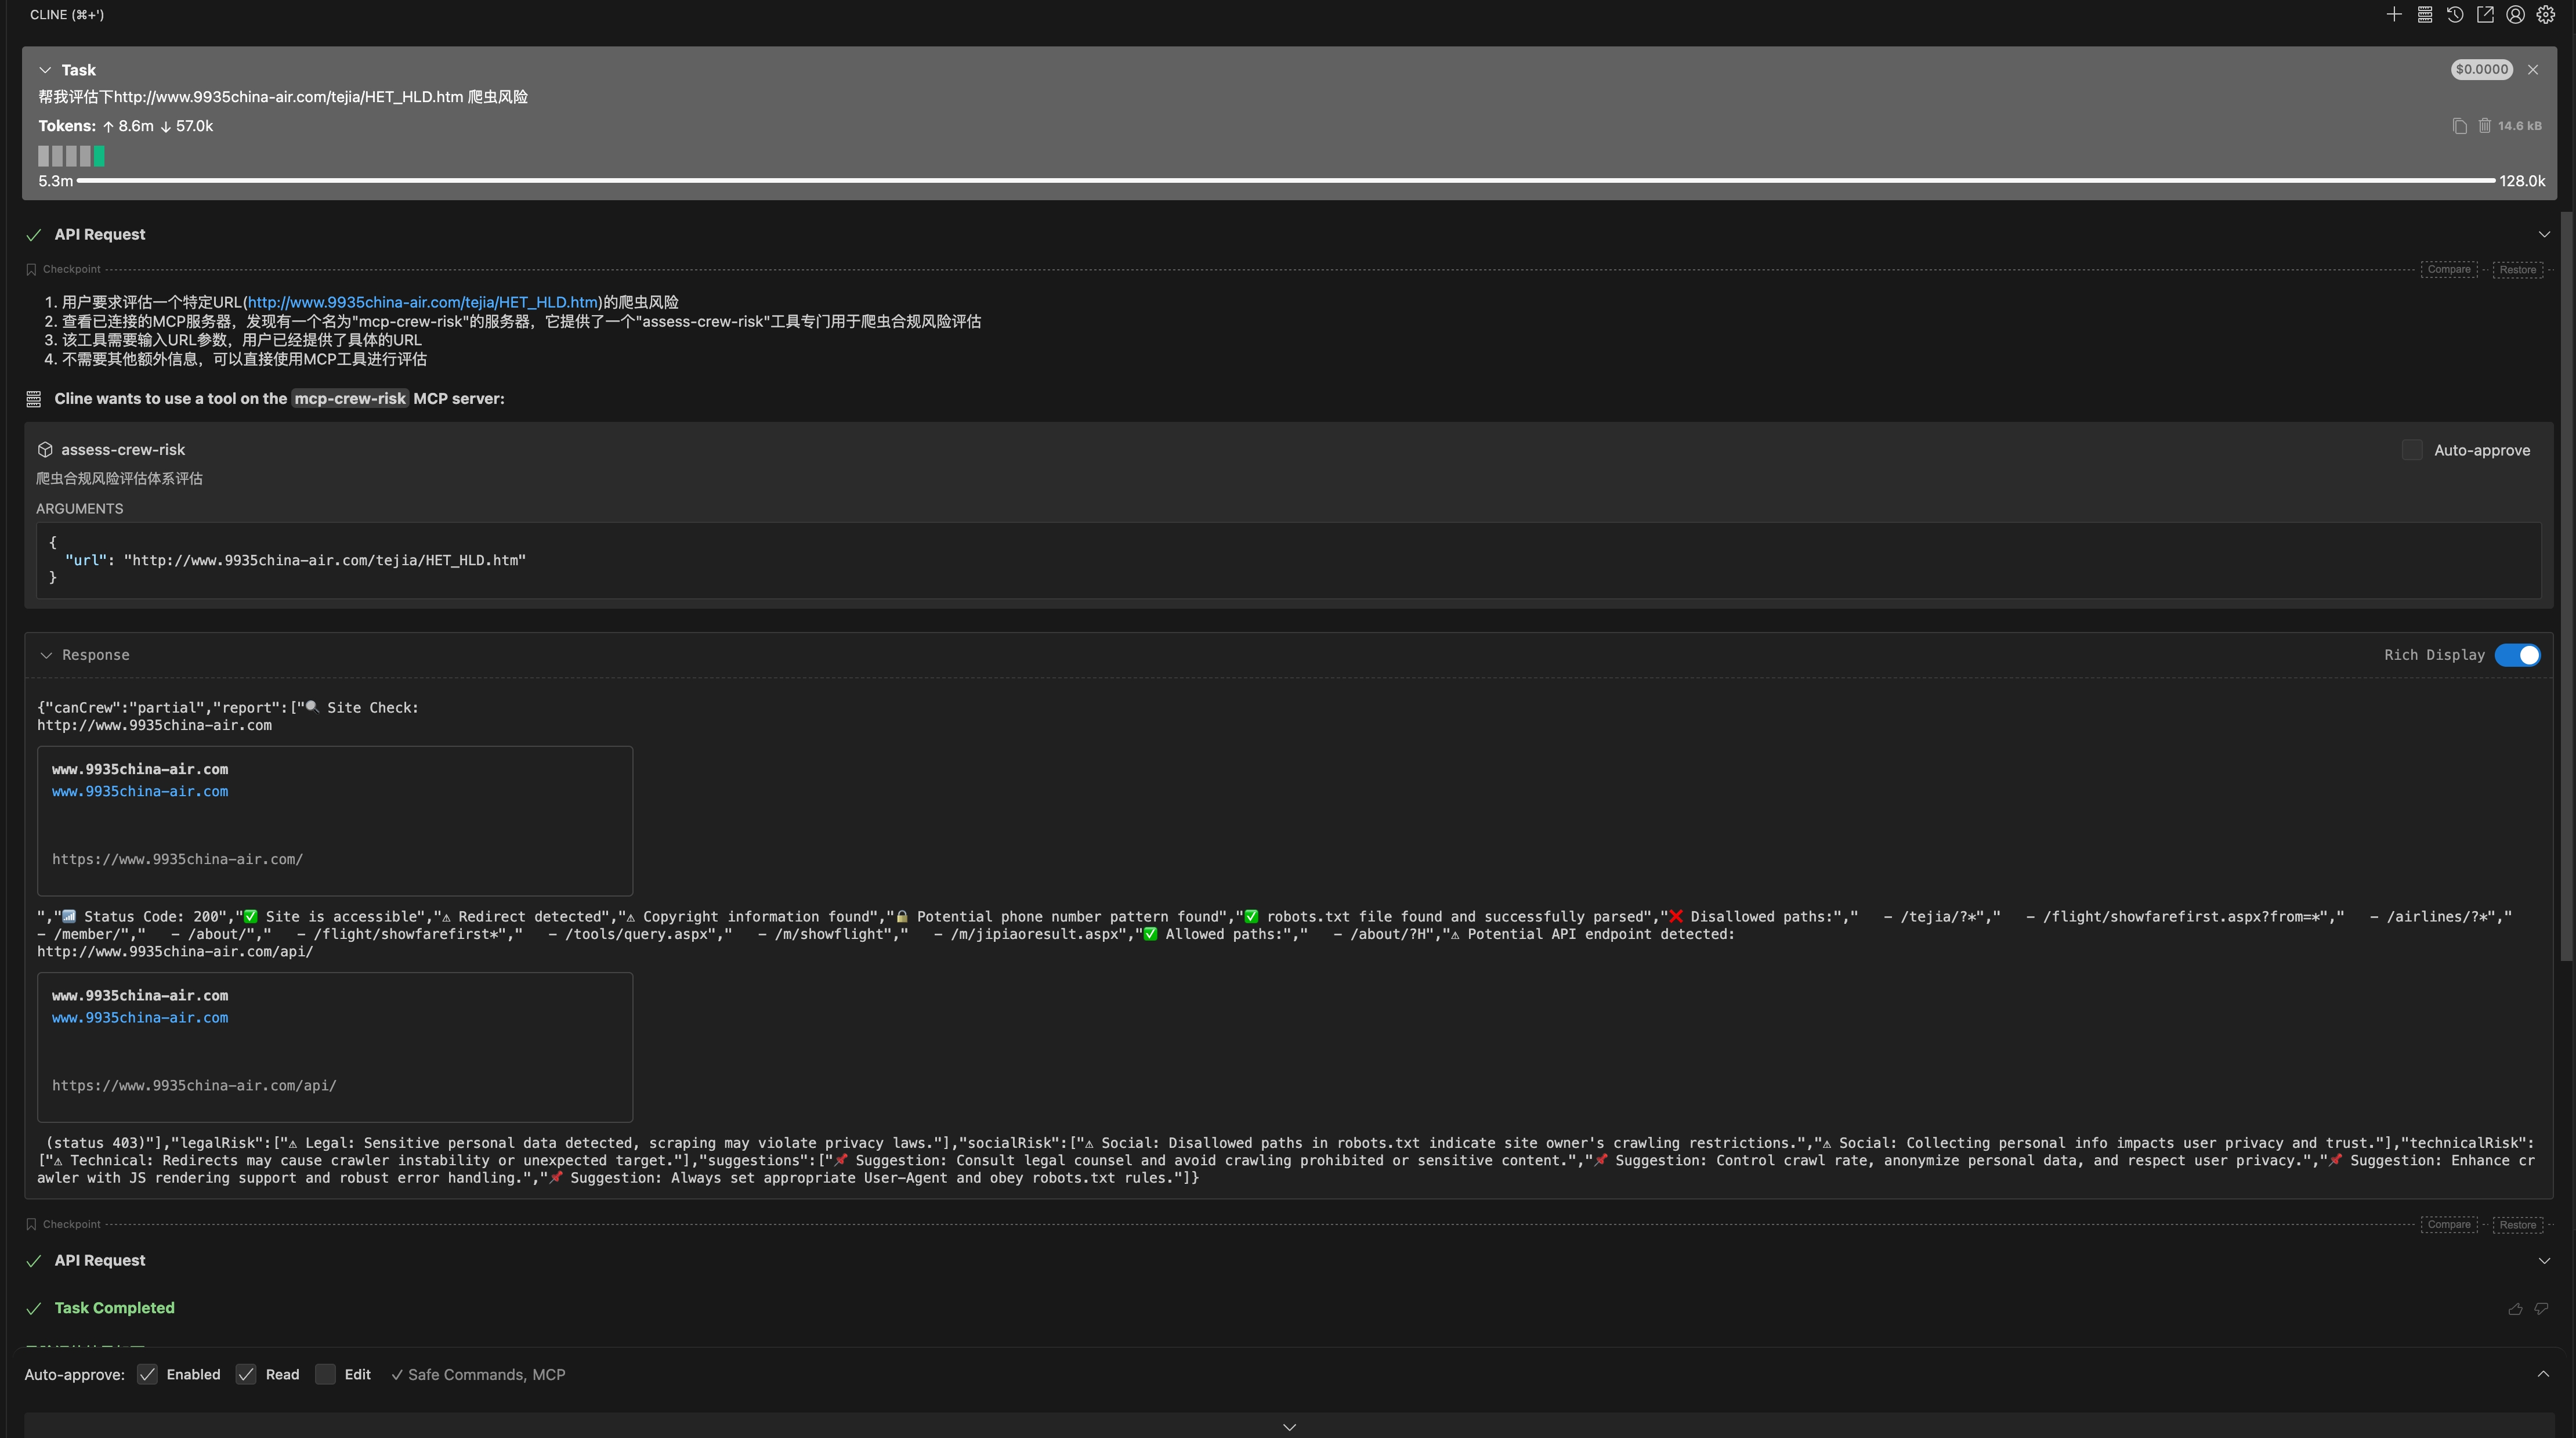Enable the Edit auto-approve checkbox

(325, 1375)
